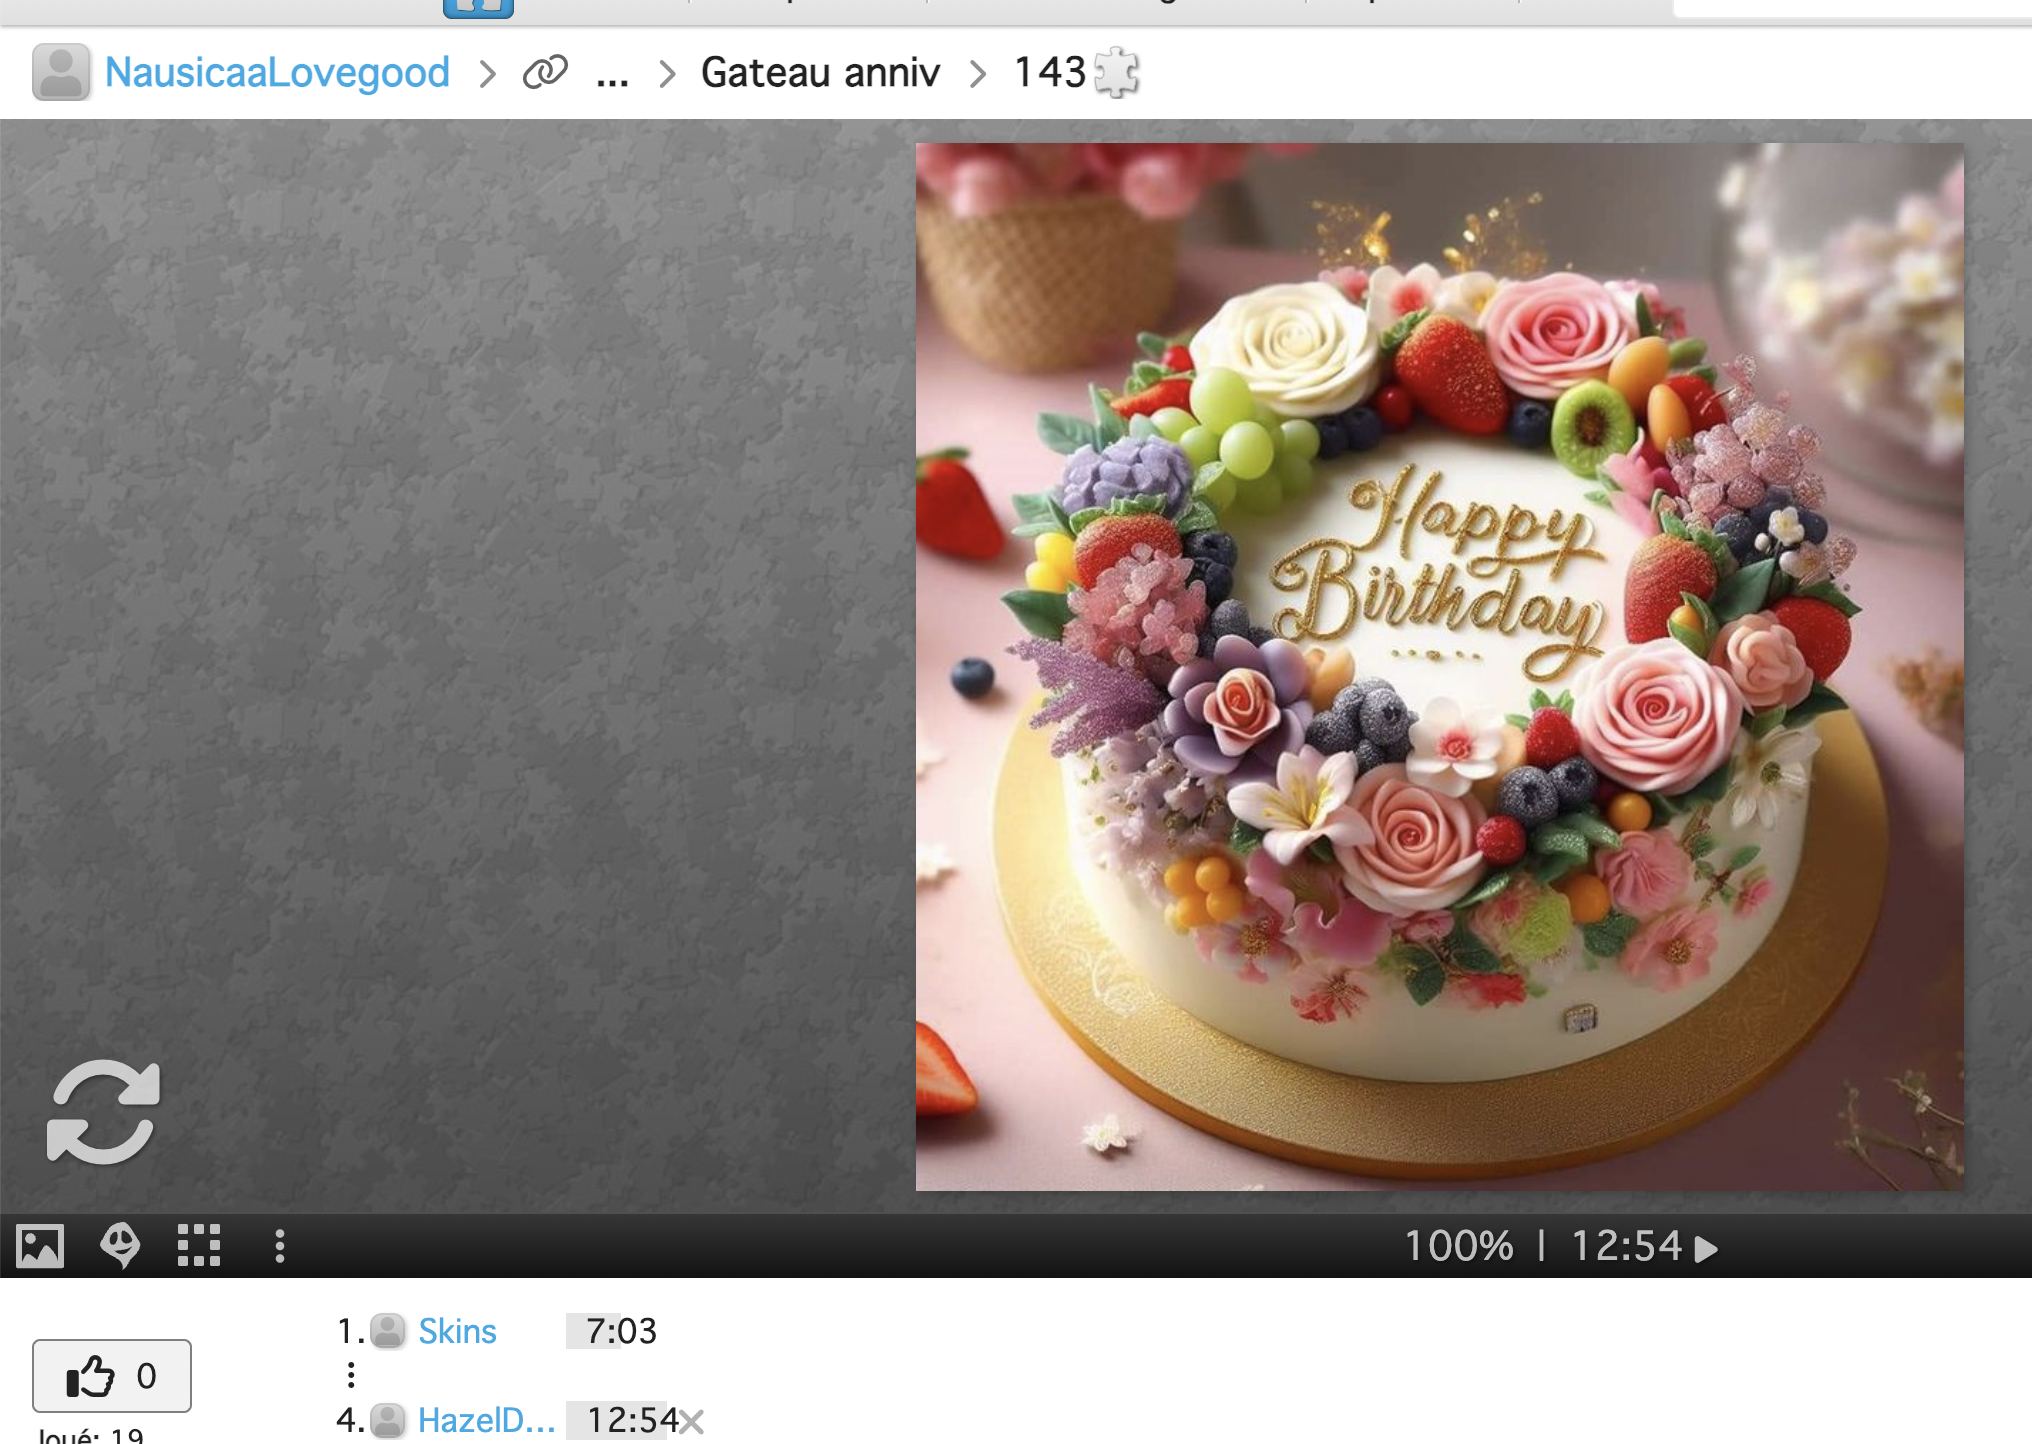This screenshot has height=1444, width=2032.
Task: Click the 143 pieces puzzle icon
Action: [1116, 72]
